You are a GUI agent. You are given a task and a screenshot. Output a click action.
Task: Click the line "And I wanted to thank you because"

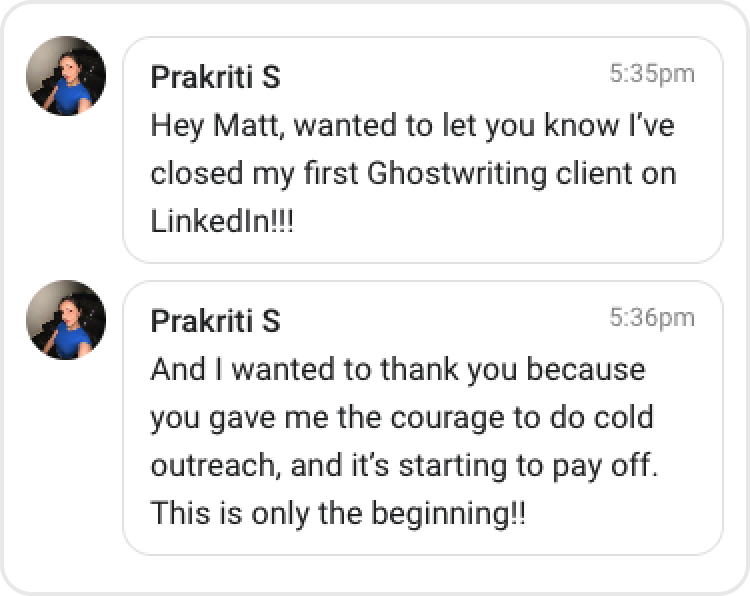(398, 370)
